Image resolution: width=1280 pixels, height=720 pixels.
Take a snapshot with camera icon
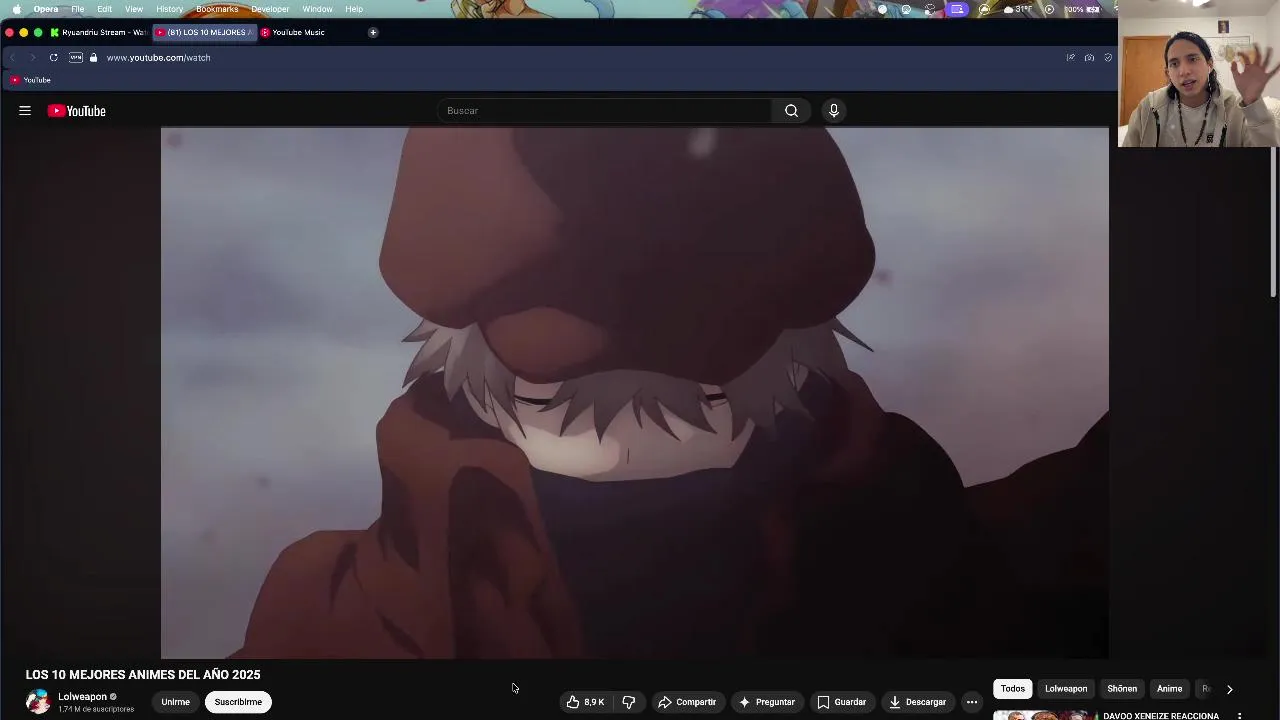point(1089,58)
